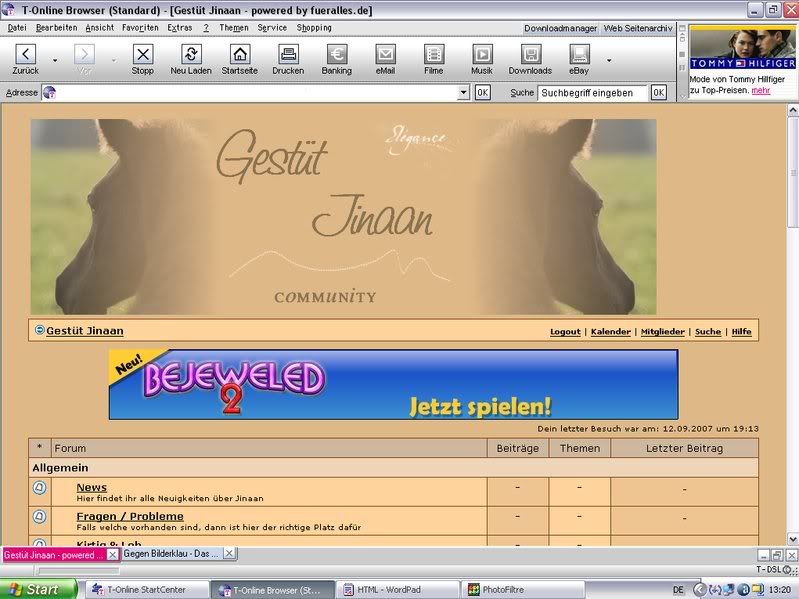Image resolution: width=799 pixels, height=599 pixels.
Task: Switch to HTML - WordPad taskbar item
Action: tap(399, 590)
